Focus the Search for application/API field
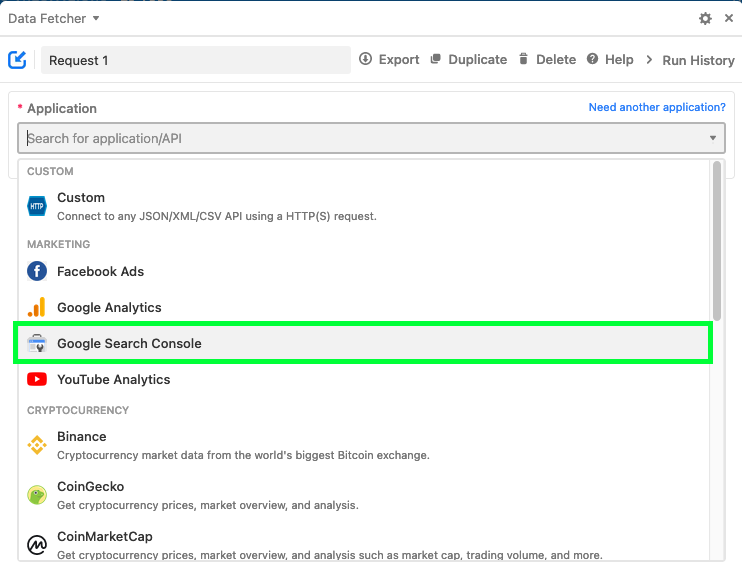This screenshot has width=742, height=573. (371, 138)
